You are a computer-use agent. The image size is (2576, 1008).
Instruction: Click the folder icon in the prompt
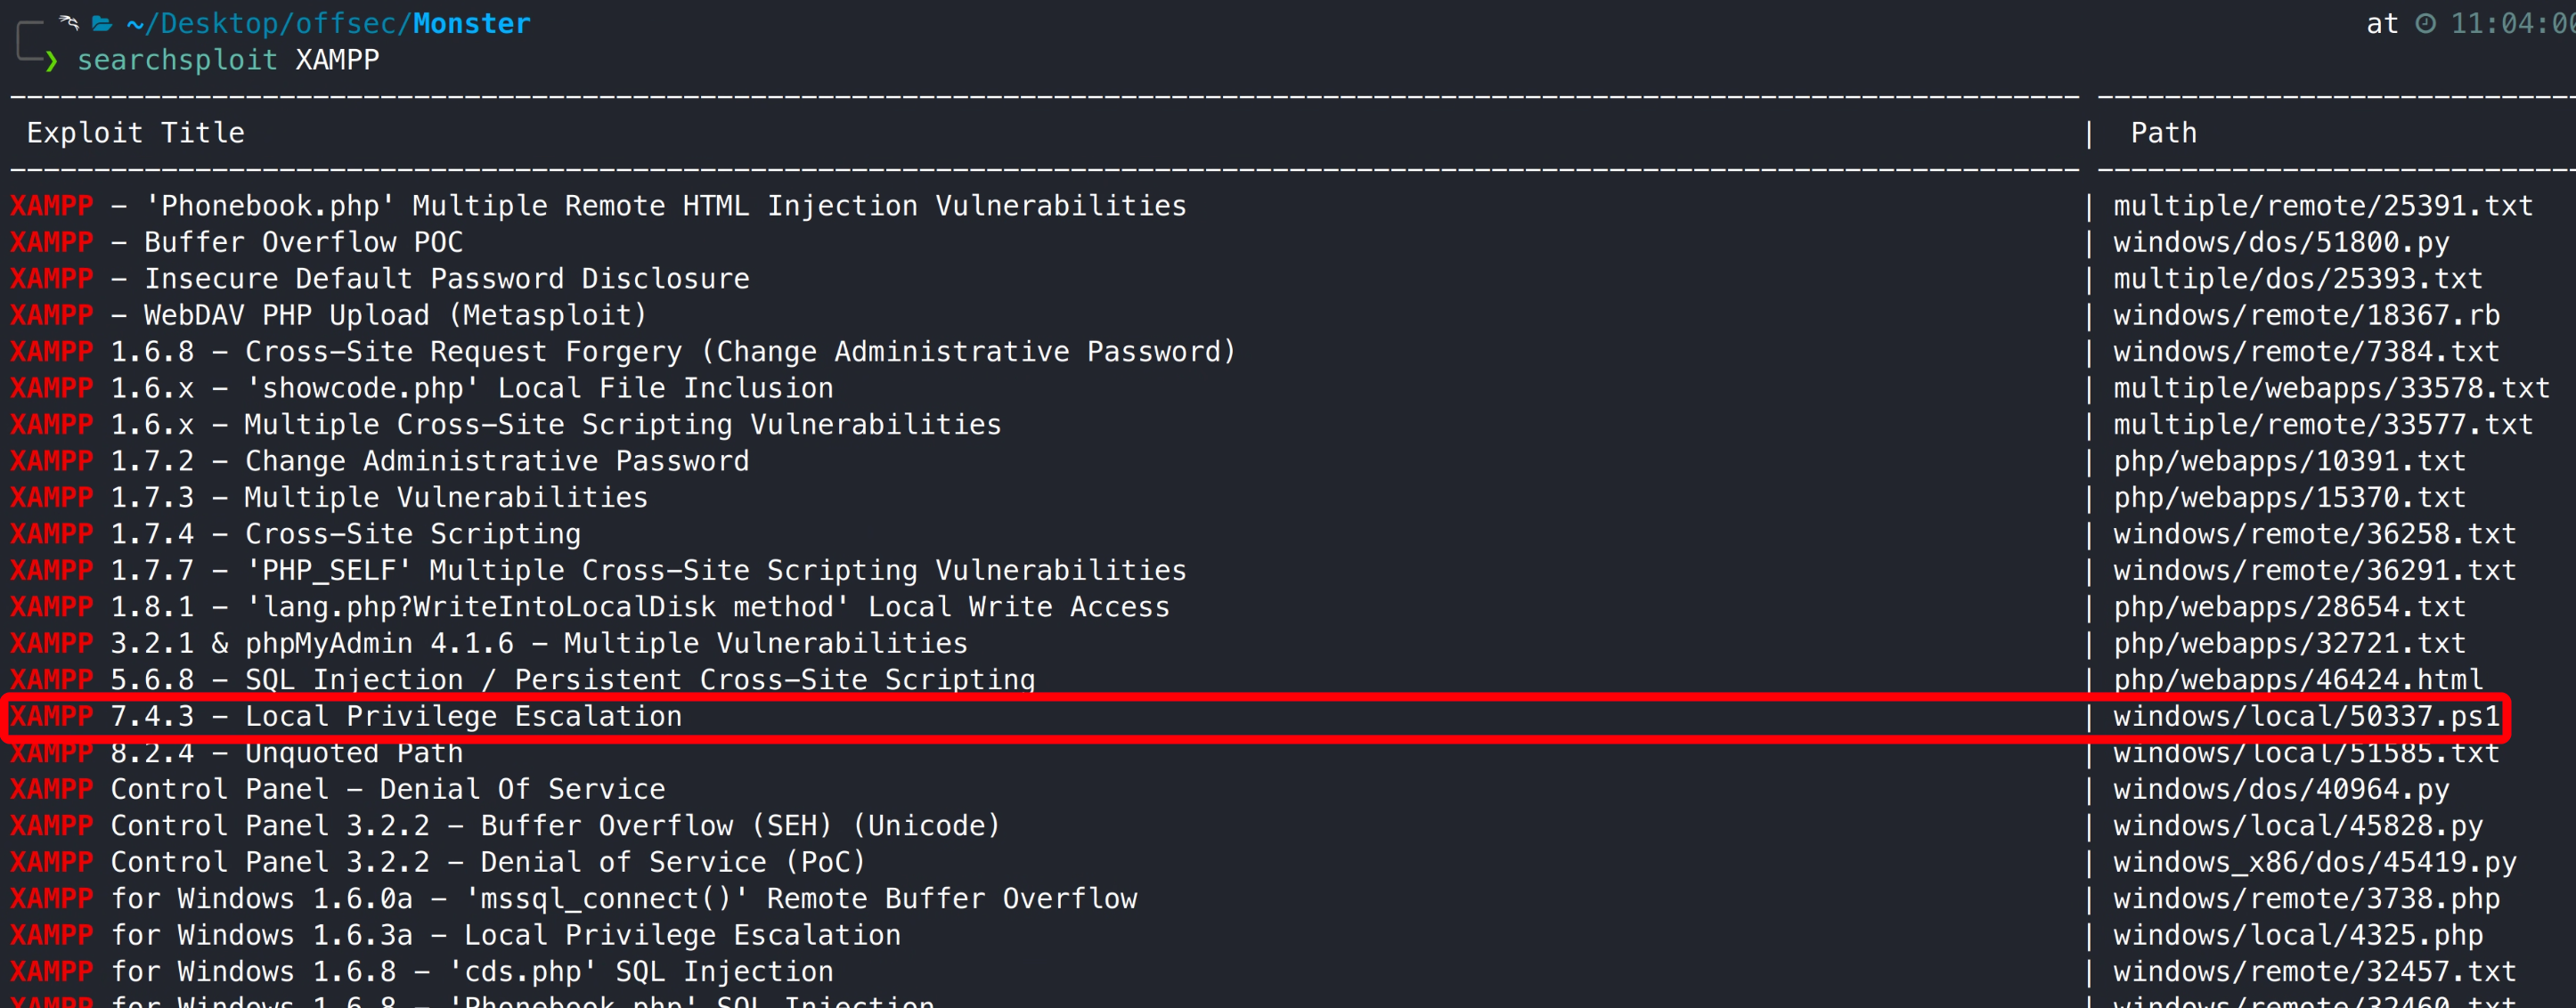[x=102, y=23]
